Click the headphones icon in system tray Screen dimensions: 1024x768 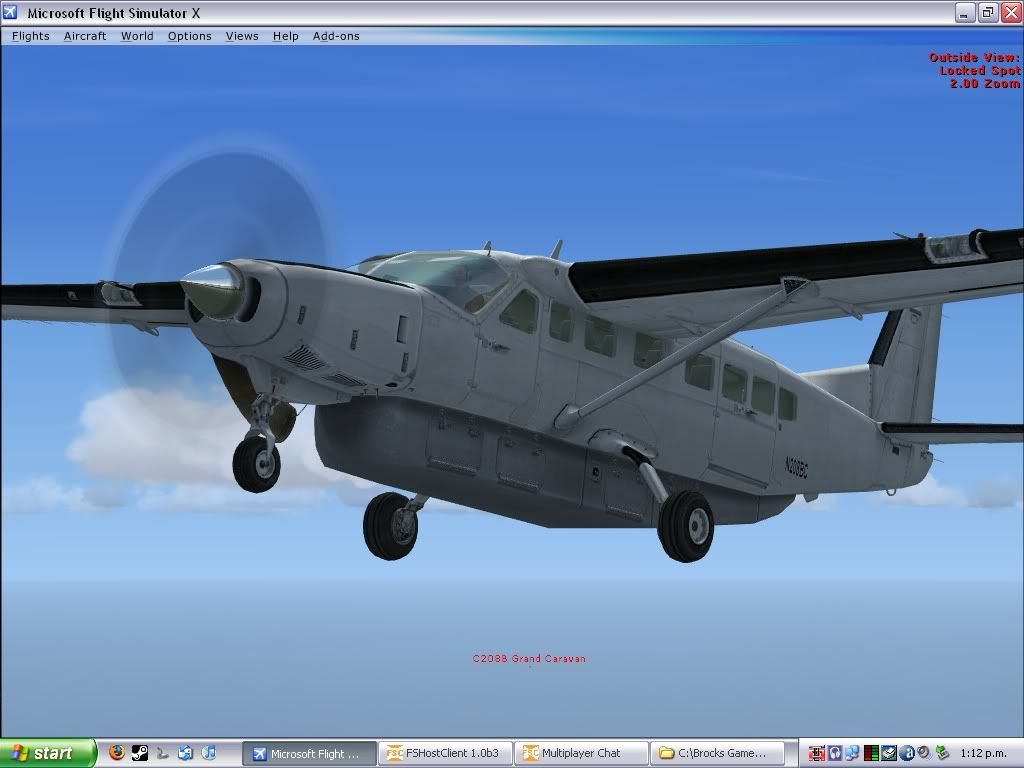pyautogui.click(x=835, y=753)
